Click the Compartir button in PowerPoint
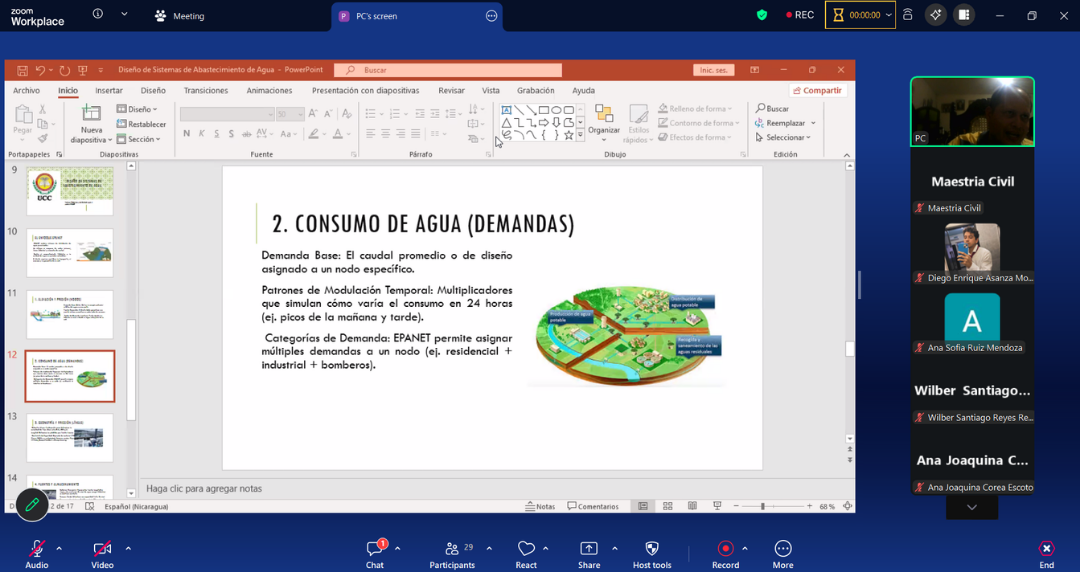1080x573 pixels. [817, 90]
